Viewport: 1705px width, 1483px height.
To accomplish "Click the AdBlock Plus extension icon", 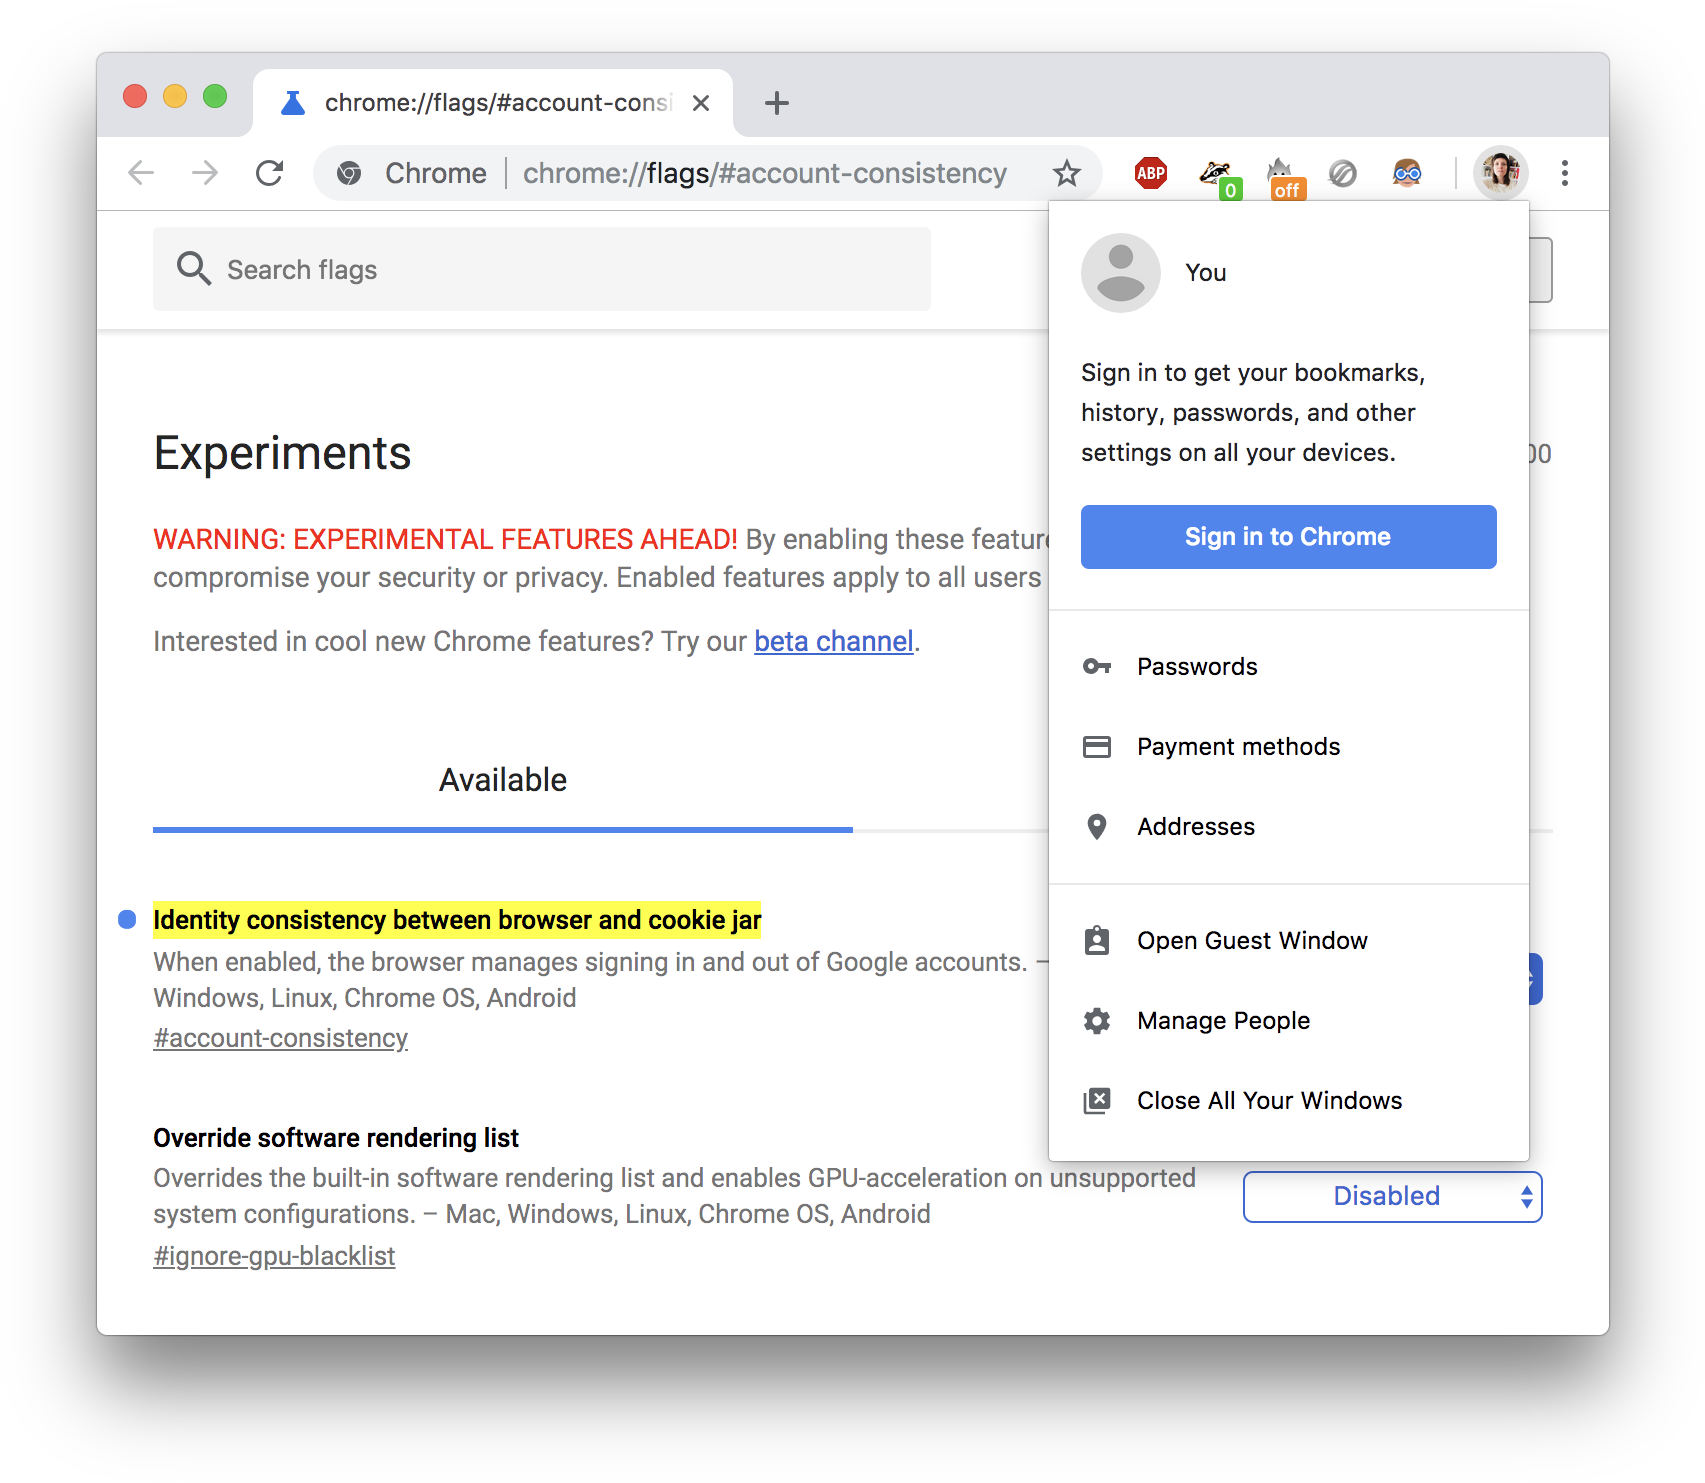I will [x=1150, y=173].
